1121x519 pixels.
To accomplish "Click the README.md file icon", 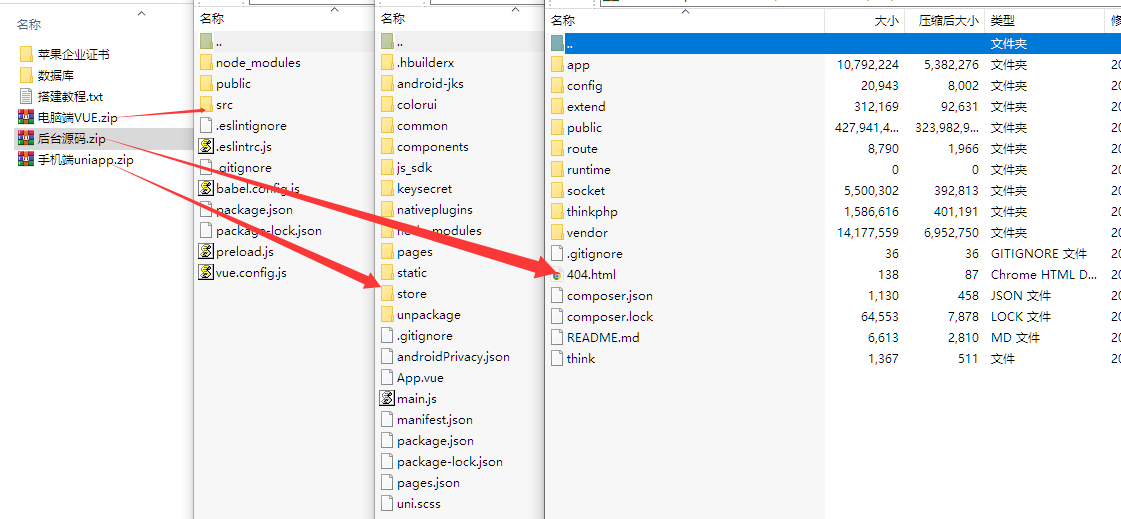I will [557, 337].
